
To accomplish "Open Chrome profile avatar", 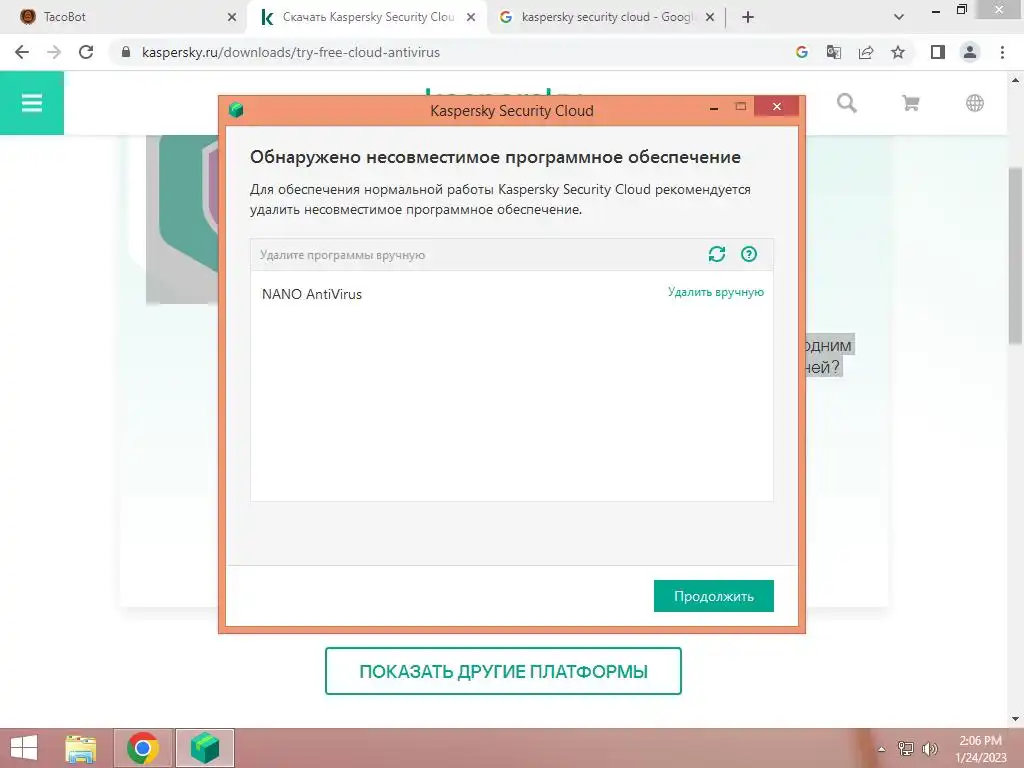I will [x=970, y=52].
